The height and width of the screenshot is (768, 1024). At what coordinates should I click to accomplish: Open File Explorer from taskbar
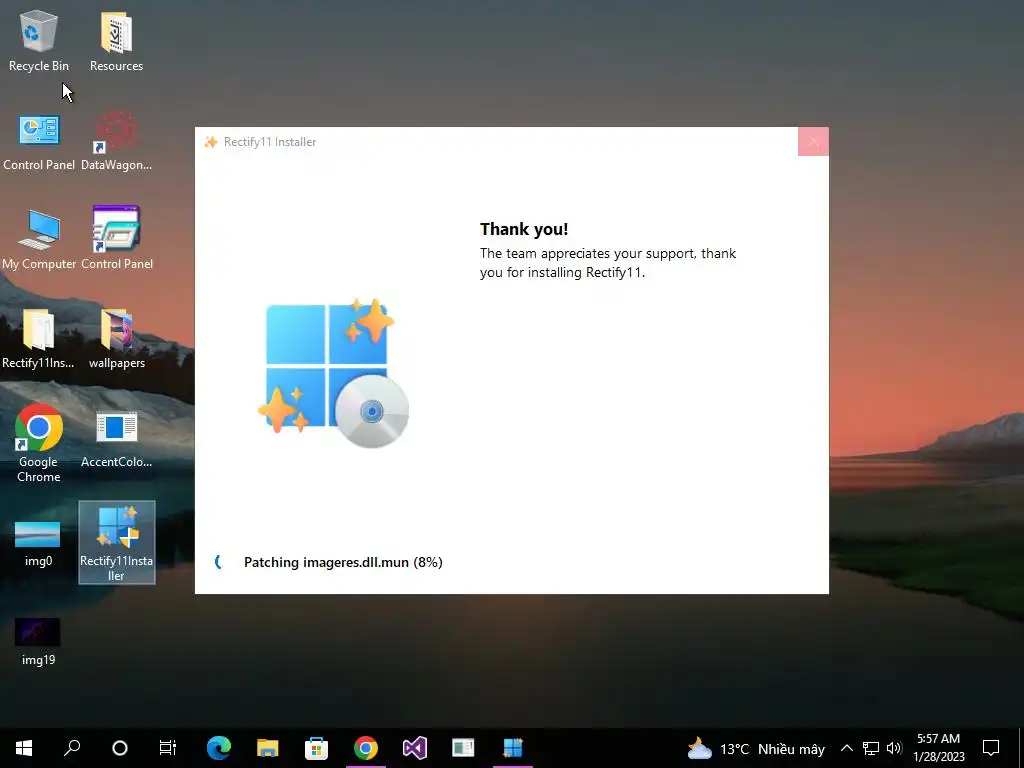[x=268, y=748]
